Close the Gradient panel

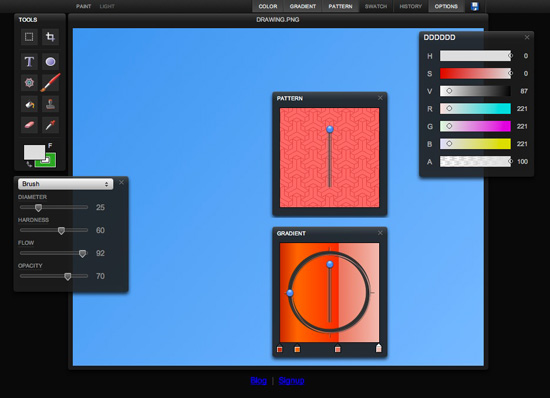(x=380, y=233)
